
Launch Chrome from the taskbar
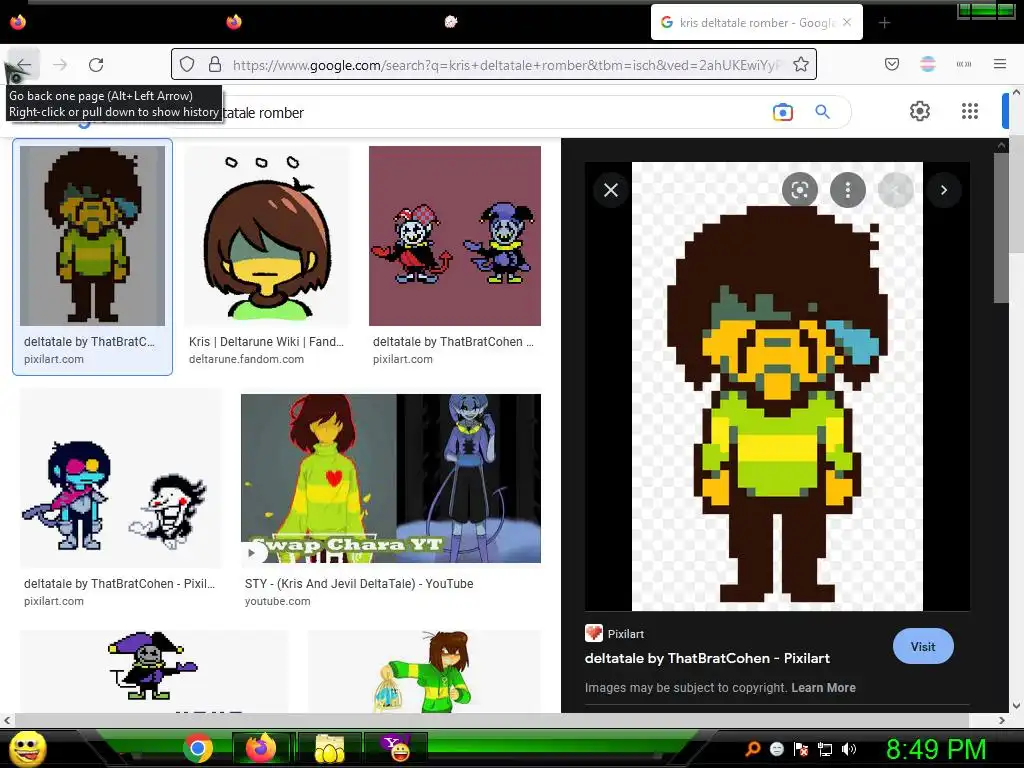point(198,748)
